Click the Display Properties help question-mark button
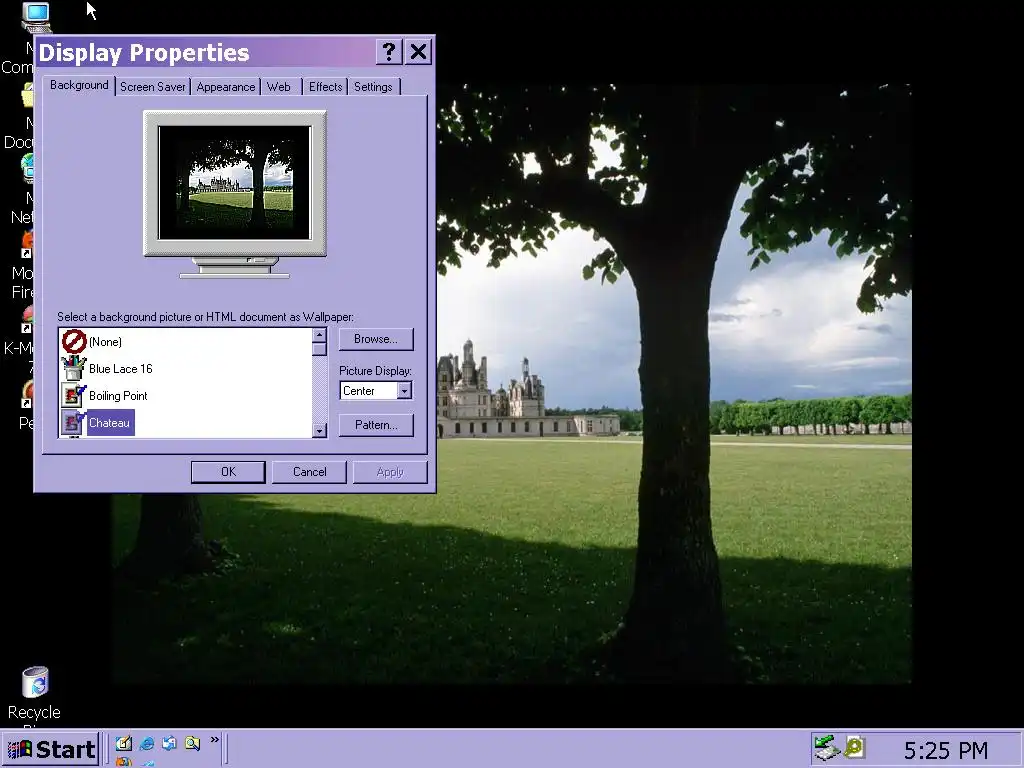1024x768 pixels. 389,52
